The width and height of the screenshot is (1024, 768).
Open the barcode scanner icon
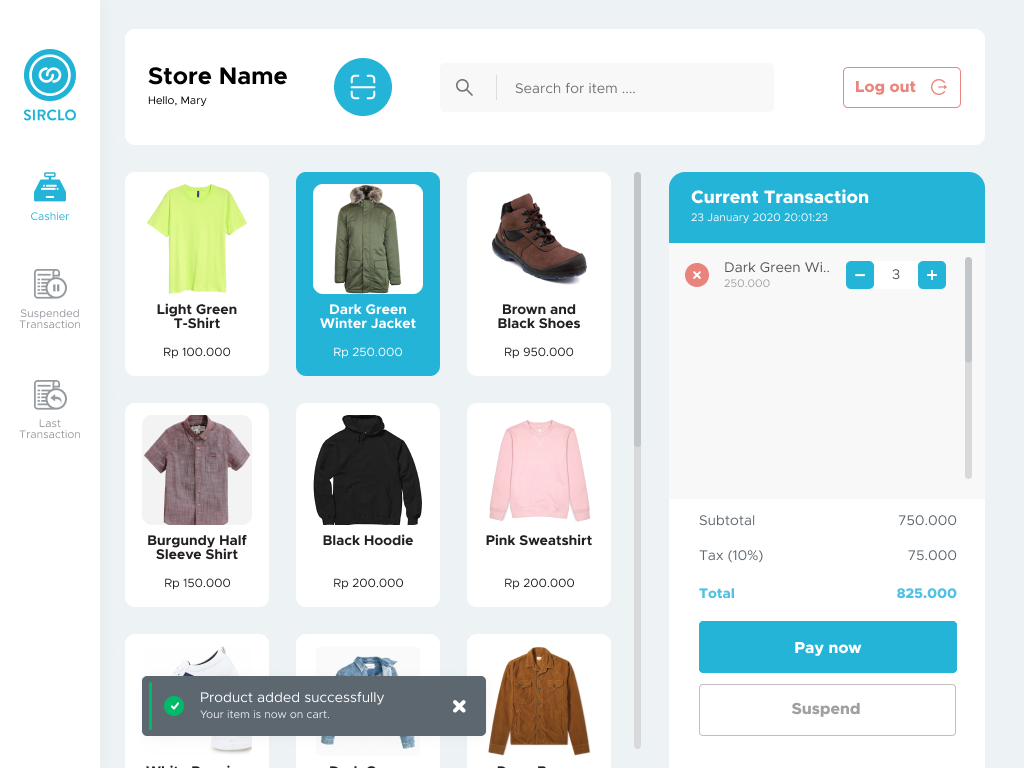tap(362, 87)
